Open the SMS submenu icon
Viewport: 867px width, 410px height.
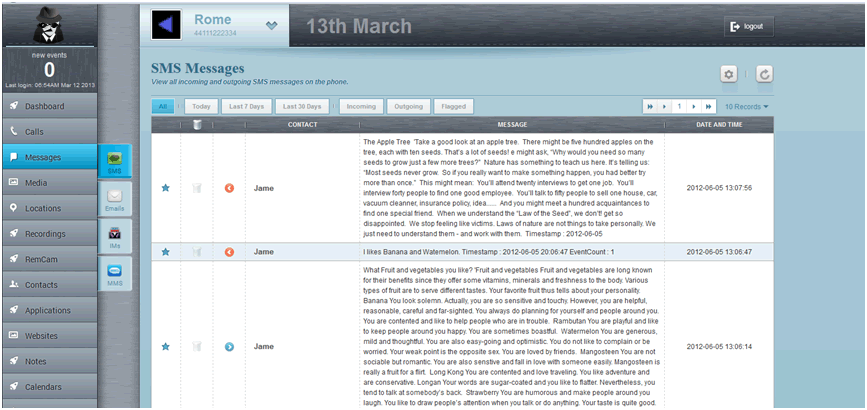point(114,162)
